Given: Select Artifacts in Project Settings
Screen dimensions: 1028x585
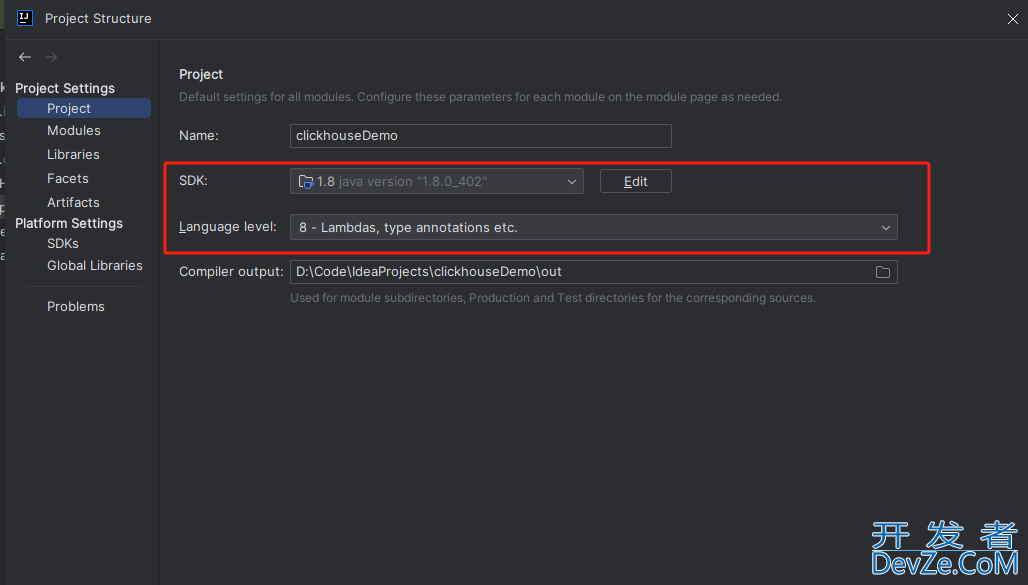Looking at the screenshot, I should click(73, 203).
